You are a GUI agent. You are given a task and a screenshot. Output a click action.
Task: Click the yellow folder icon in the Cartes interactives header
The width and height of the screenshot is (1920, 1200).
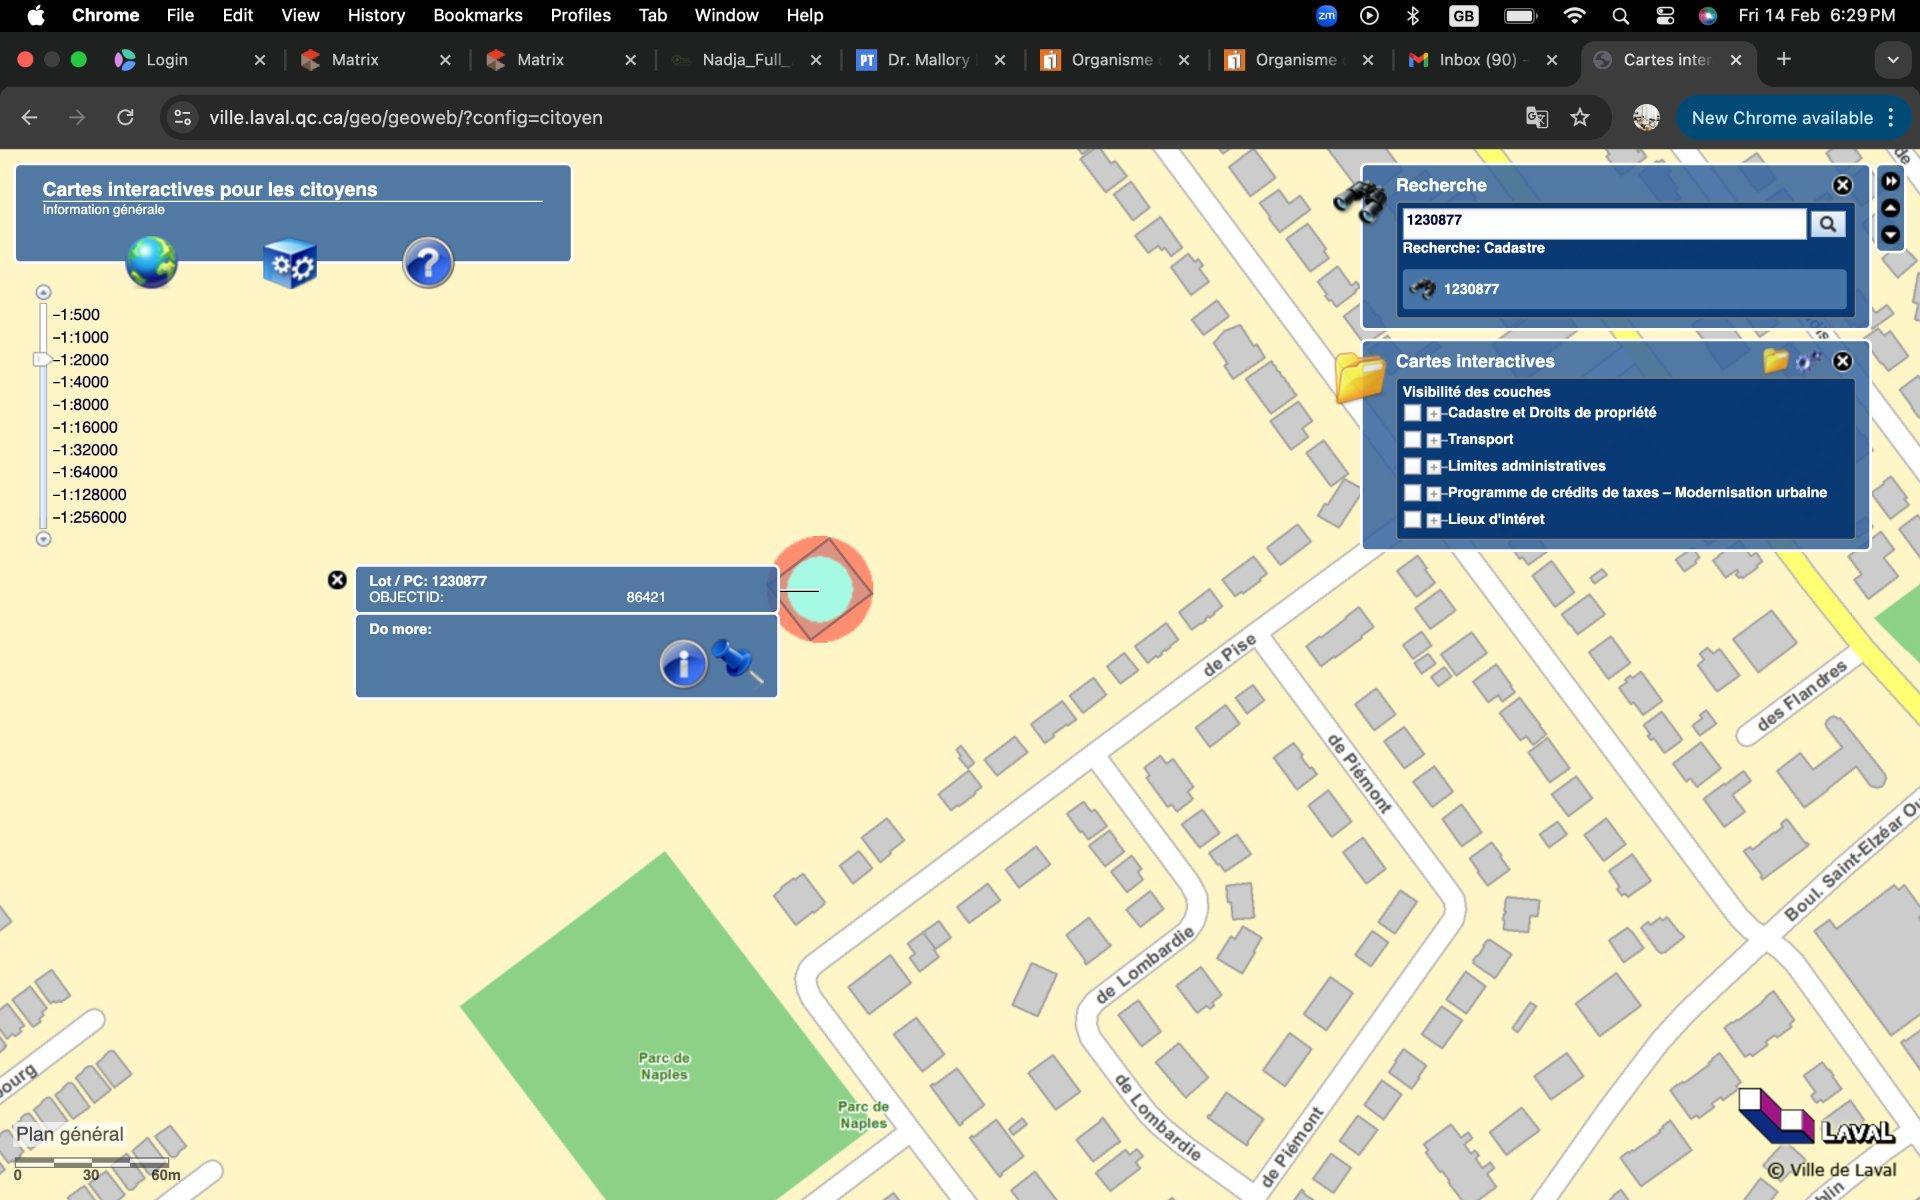point(1775,361)
